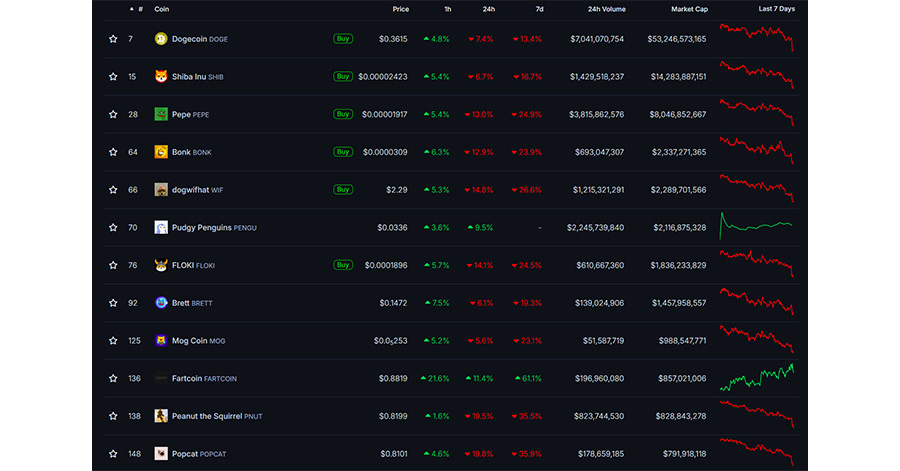Click the Popcat coin logo
This screenshot has width=900, height=471.
(161, 454)
